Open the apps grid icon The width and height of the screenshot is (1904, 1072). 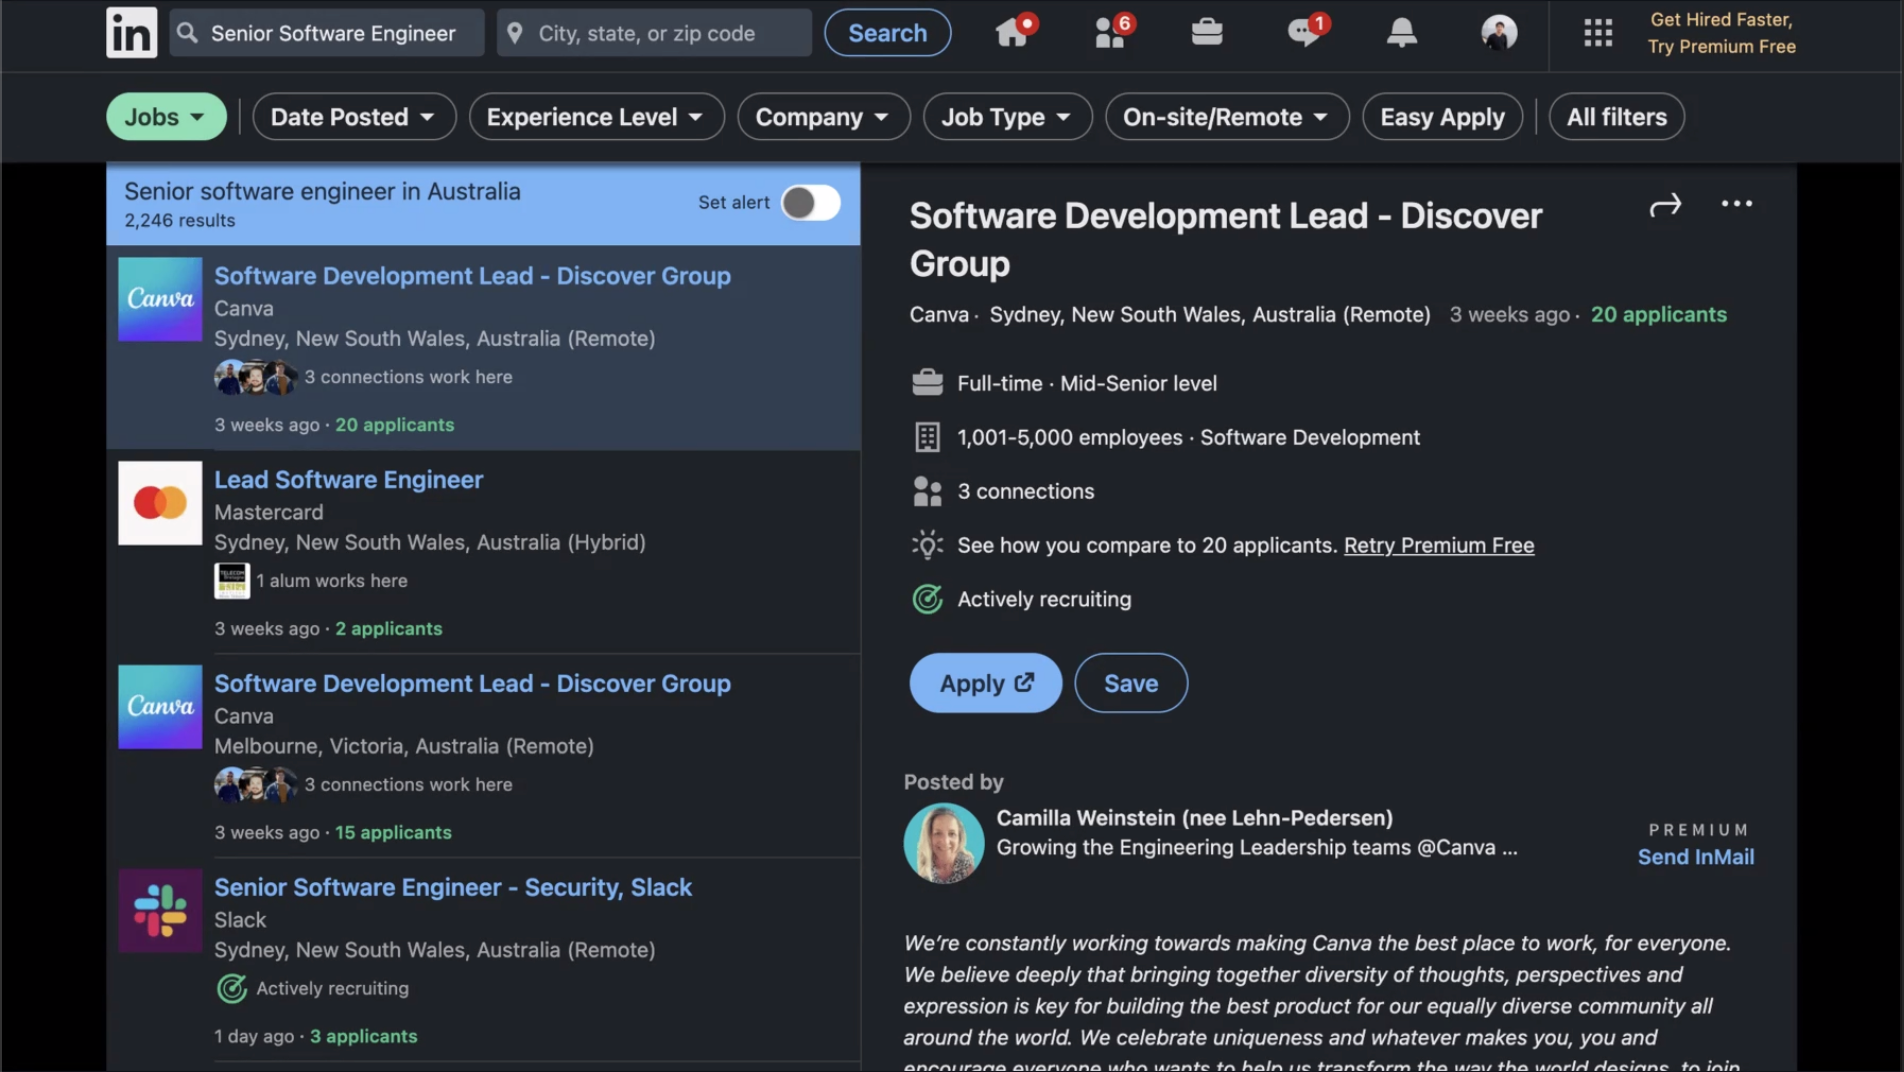tap(1597, 33)
